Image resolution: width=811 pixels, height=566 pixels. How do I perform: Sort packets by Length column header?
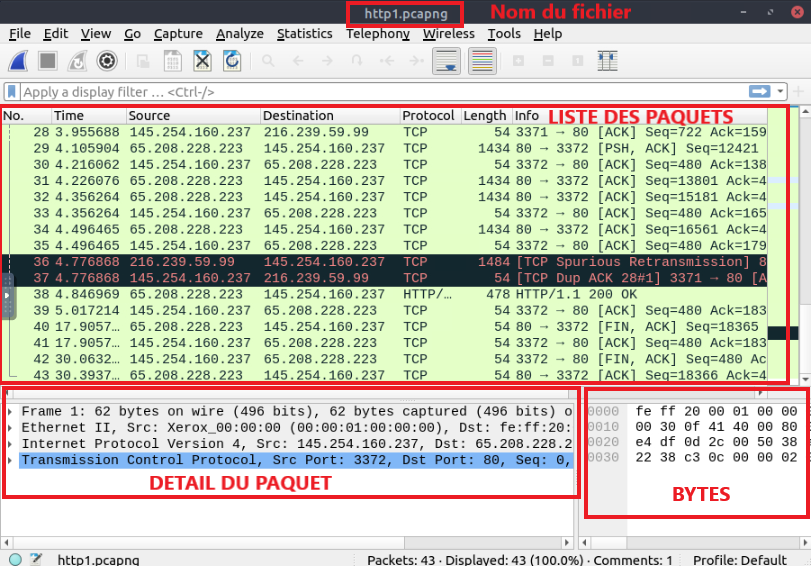486,115
